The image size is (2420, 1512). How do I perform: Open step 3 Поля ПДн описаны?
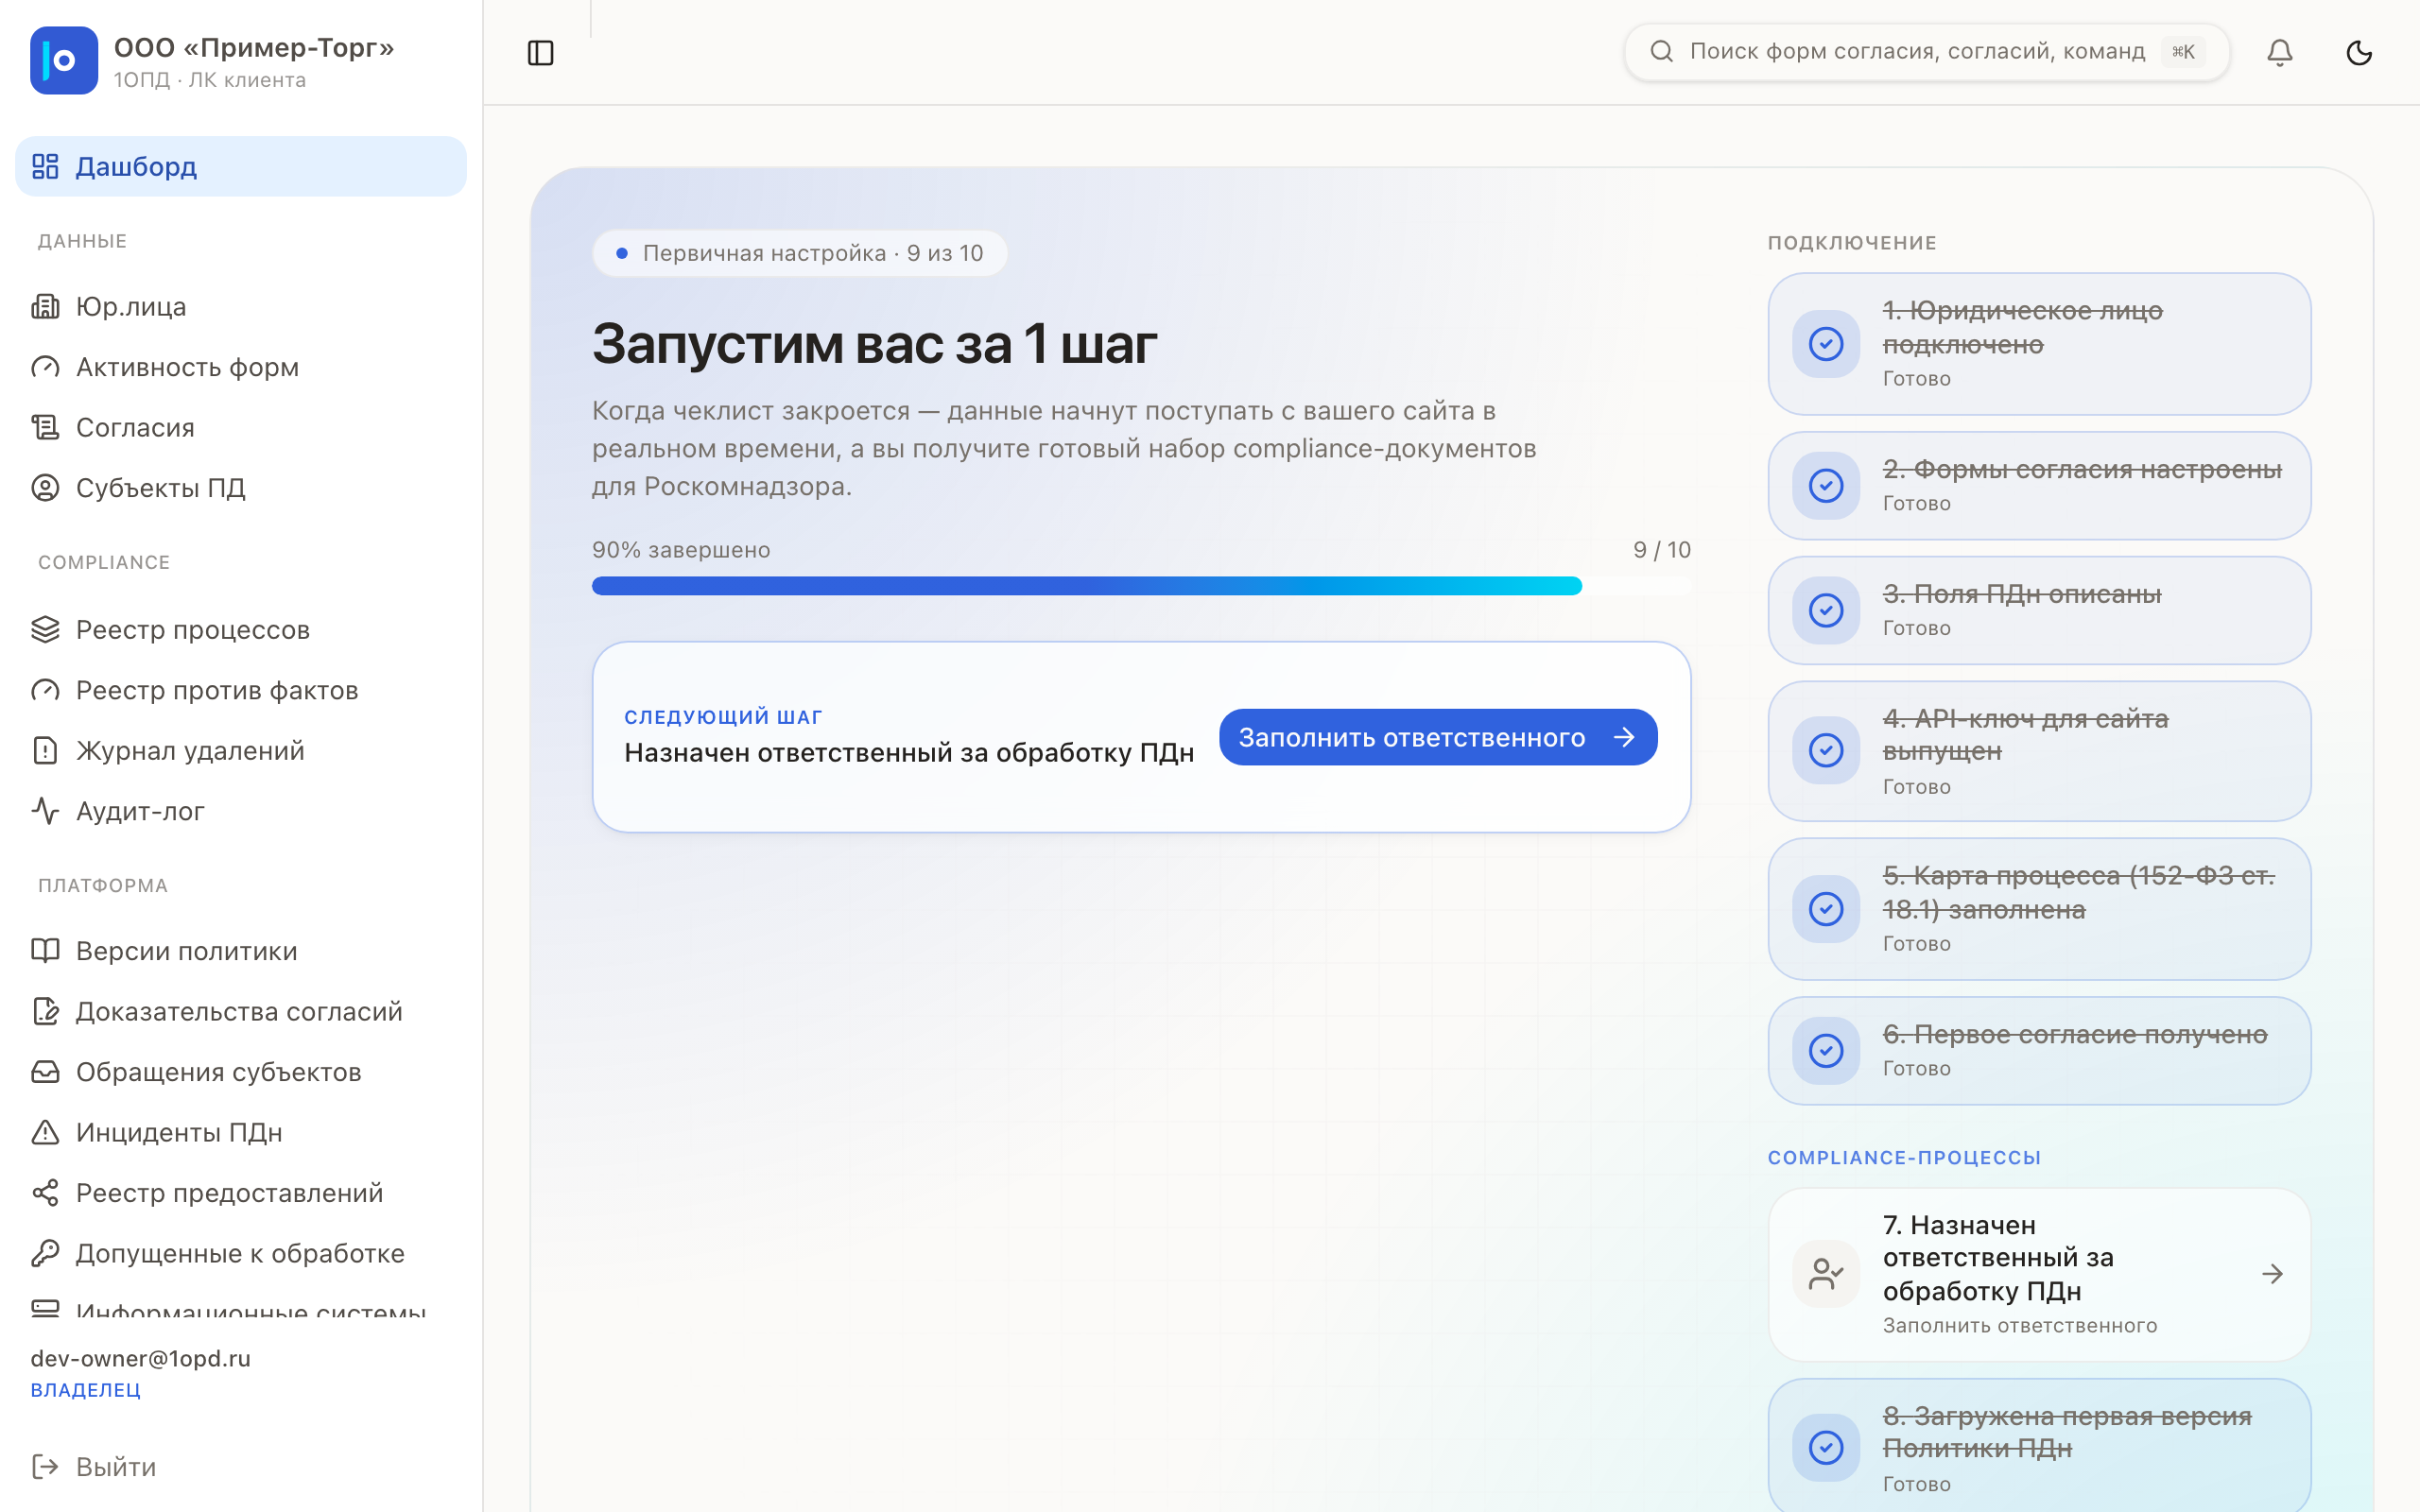[x=2039, y=610]
